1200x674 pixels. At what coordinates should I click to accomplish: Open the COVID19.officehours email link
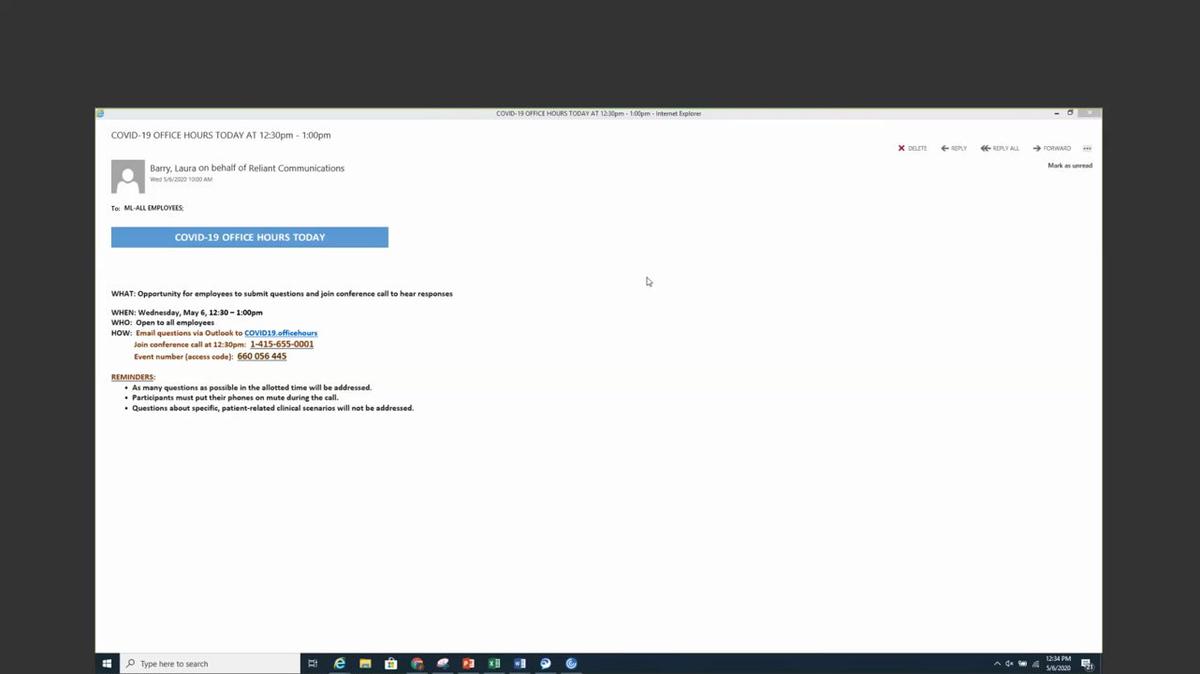click(280, 333)
